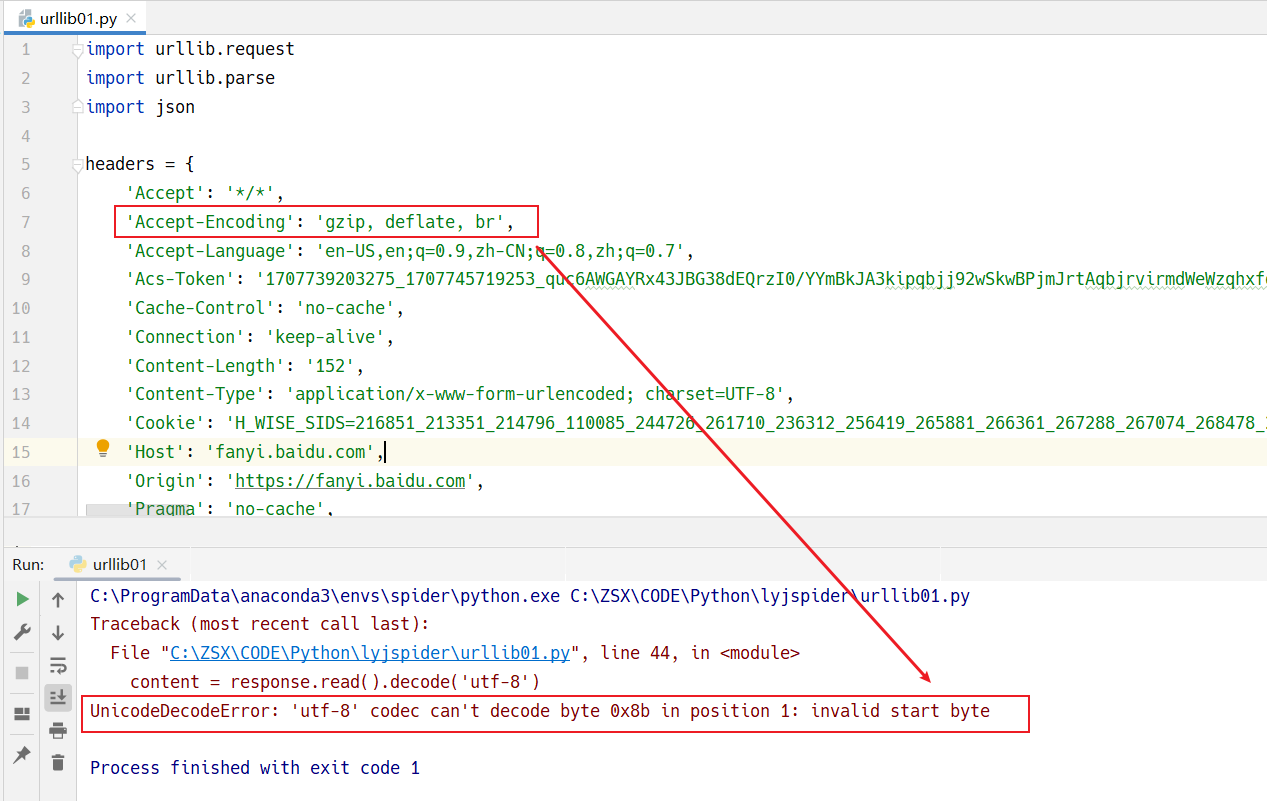Click the UnicodeDecodeError message text
Image resolution: width=1267 pixels, height=801 pixels.
point(540,711)
